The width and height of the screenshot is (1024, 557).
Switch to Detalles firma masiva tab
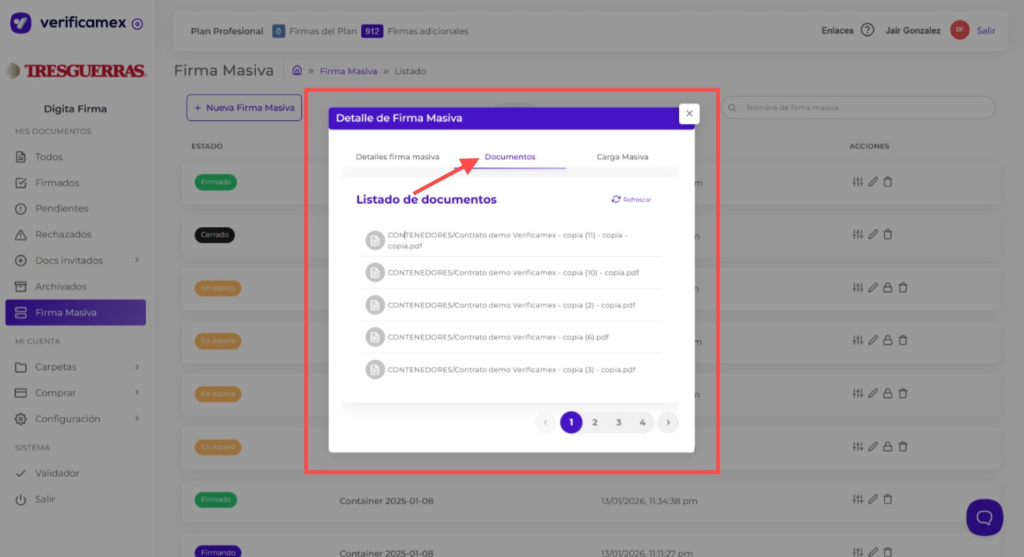pos(398,157)
